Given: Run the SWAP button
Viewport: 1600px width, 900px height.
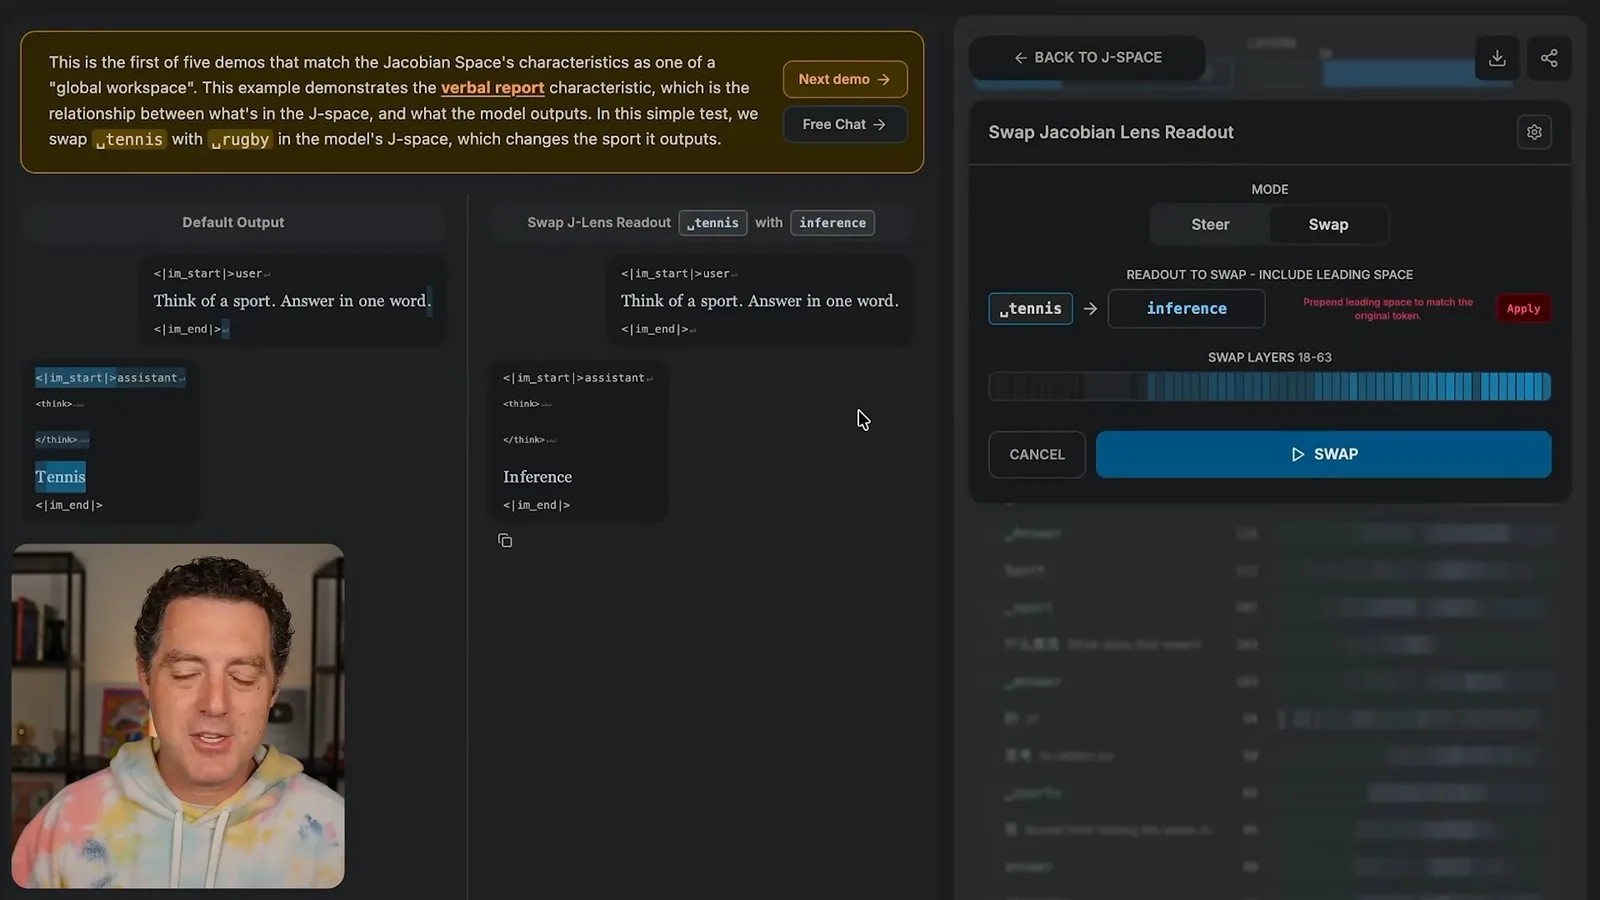Looking at the screenshot, I should coord(1323,455).
